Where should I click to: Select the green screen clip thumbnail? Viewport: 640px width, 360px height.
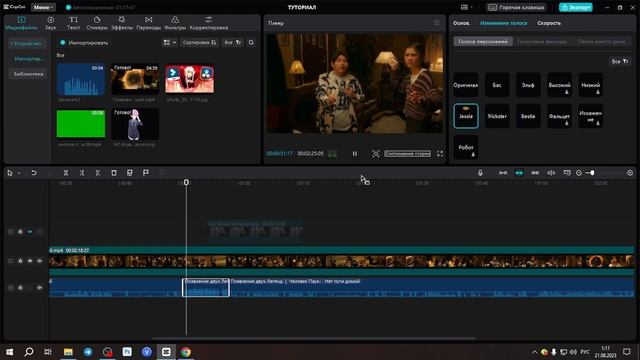tap(81, 123)
